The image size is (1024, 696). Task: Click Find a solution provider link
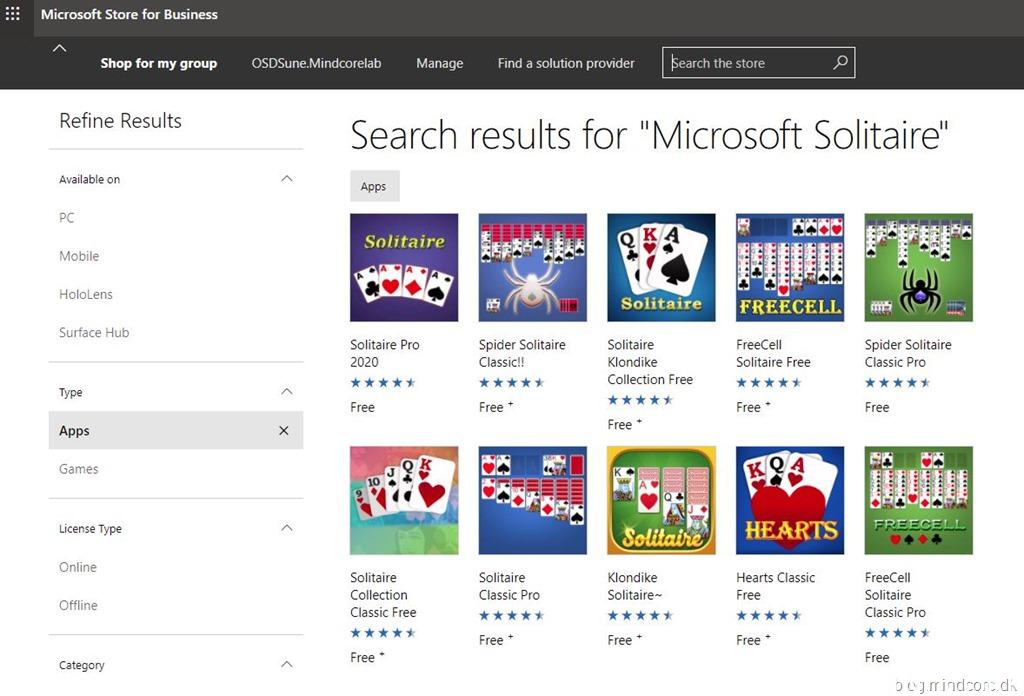[566, 63]
